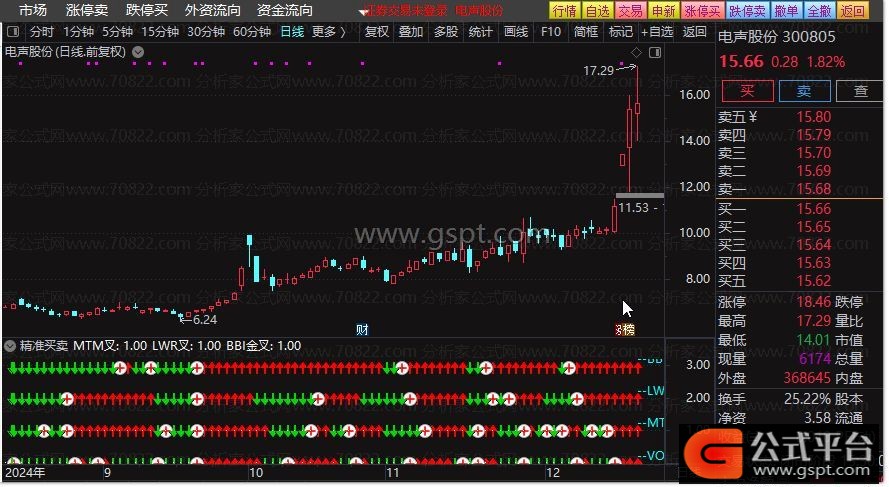889x487 pixels.
Task: Toggle the side panel icon at chart corner
Action: click(655, 53)
